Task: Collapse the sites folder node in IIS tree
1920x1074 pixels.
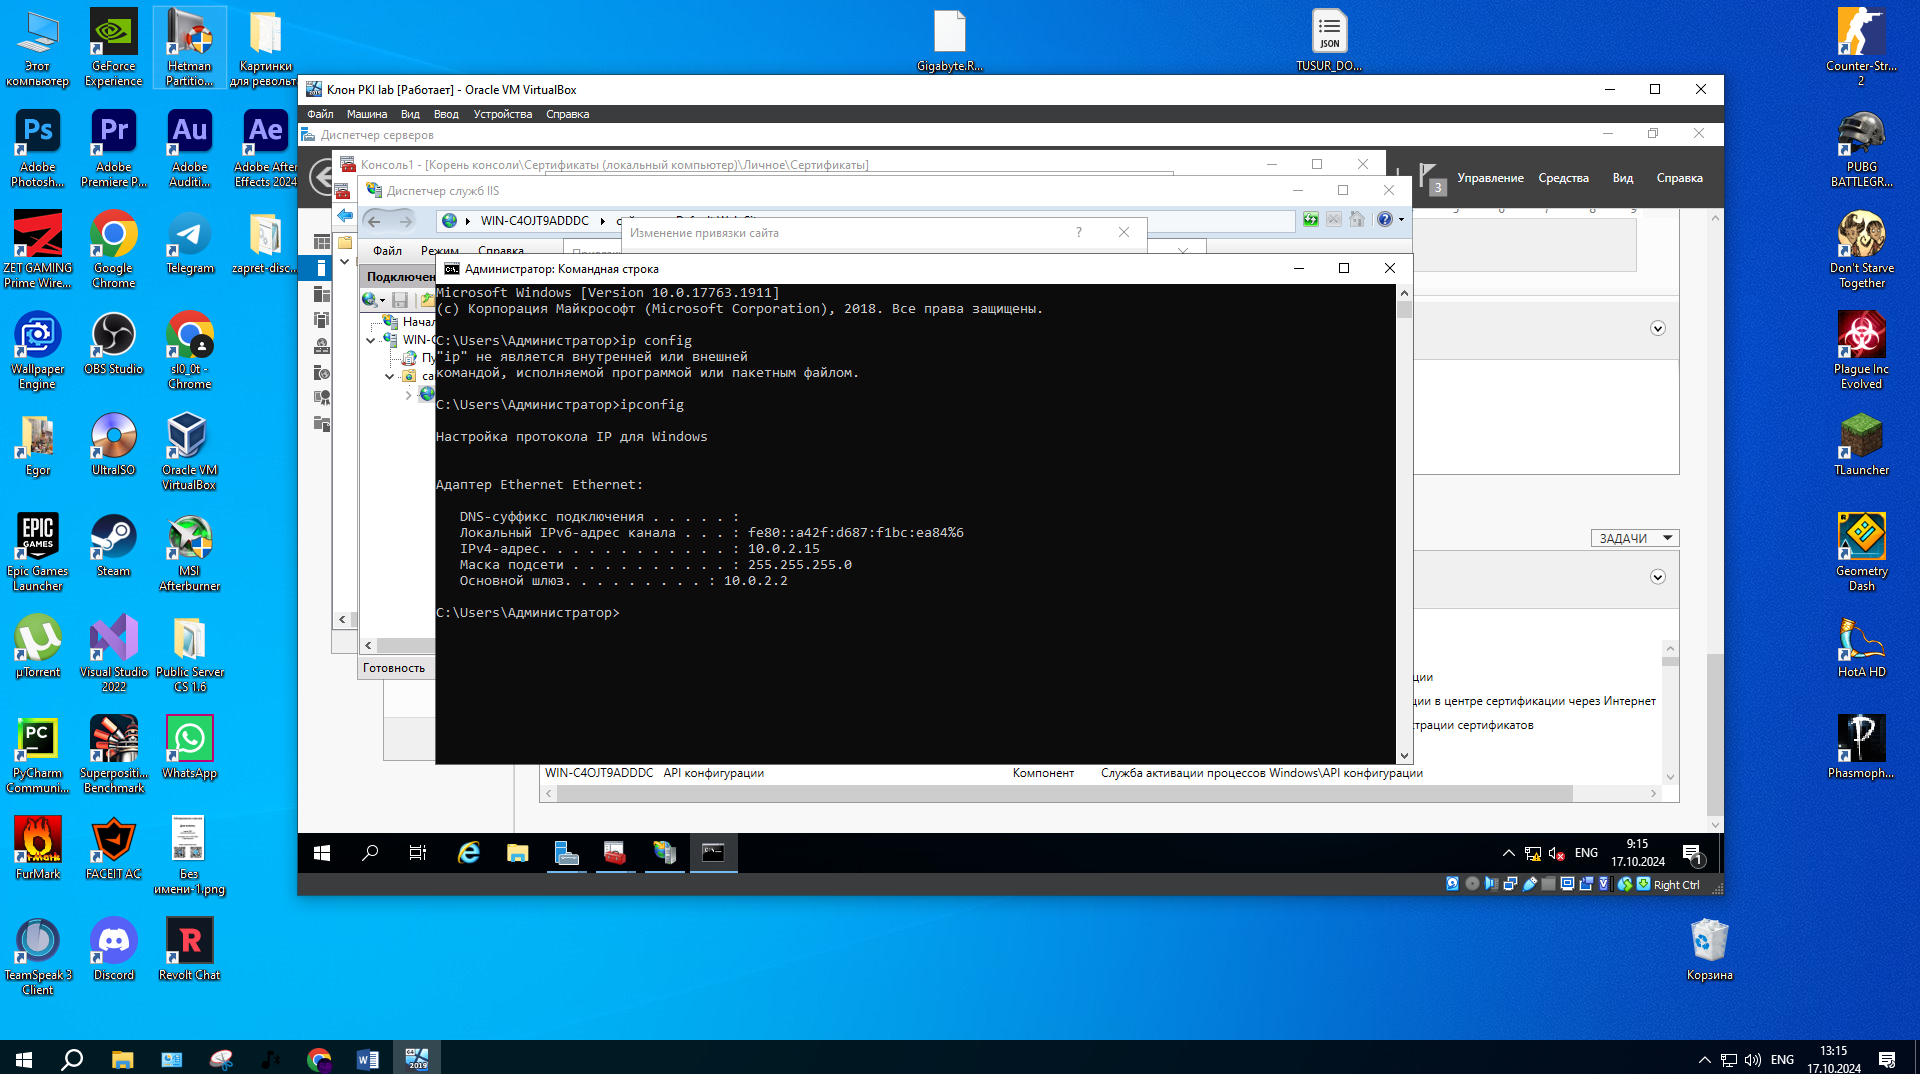Action: click(x=389, y=377)
